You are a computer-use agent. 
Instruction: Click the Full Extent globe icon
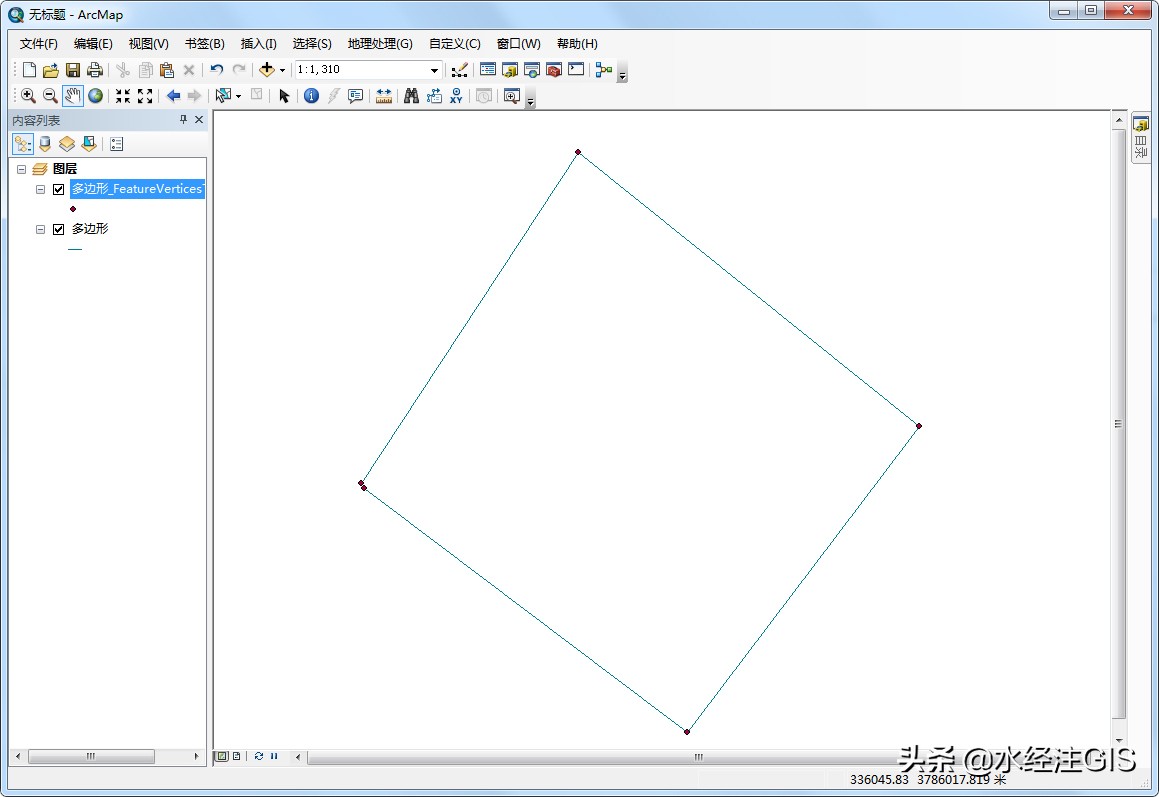pyautogui.click(x=95, y=95)
